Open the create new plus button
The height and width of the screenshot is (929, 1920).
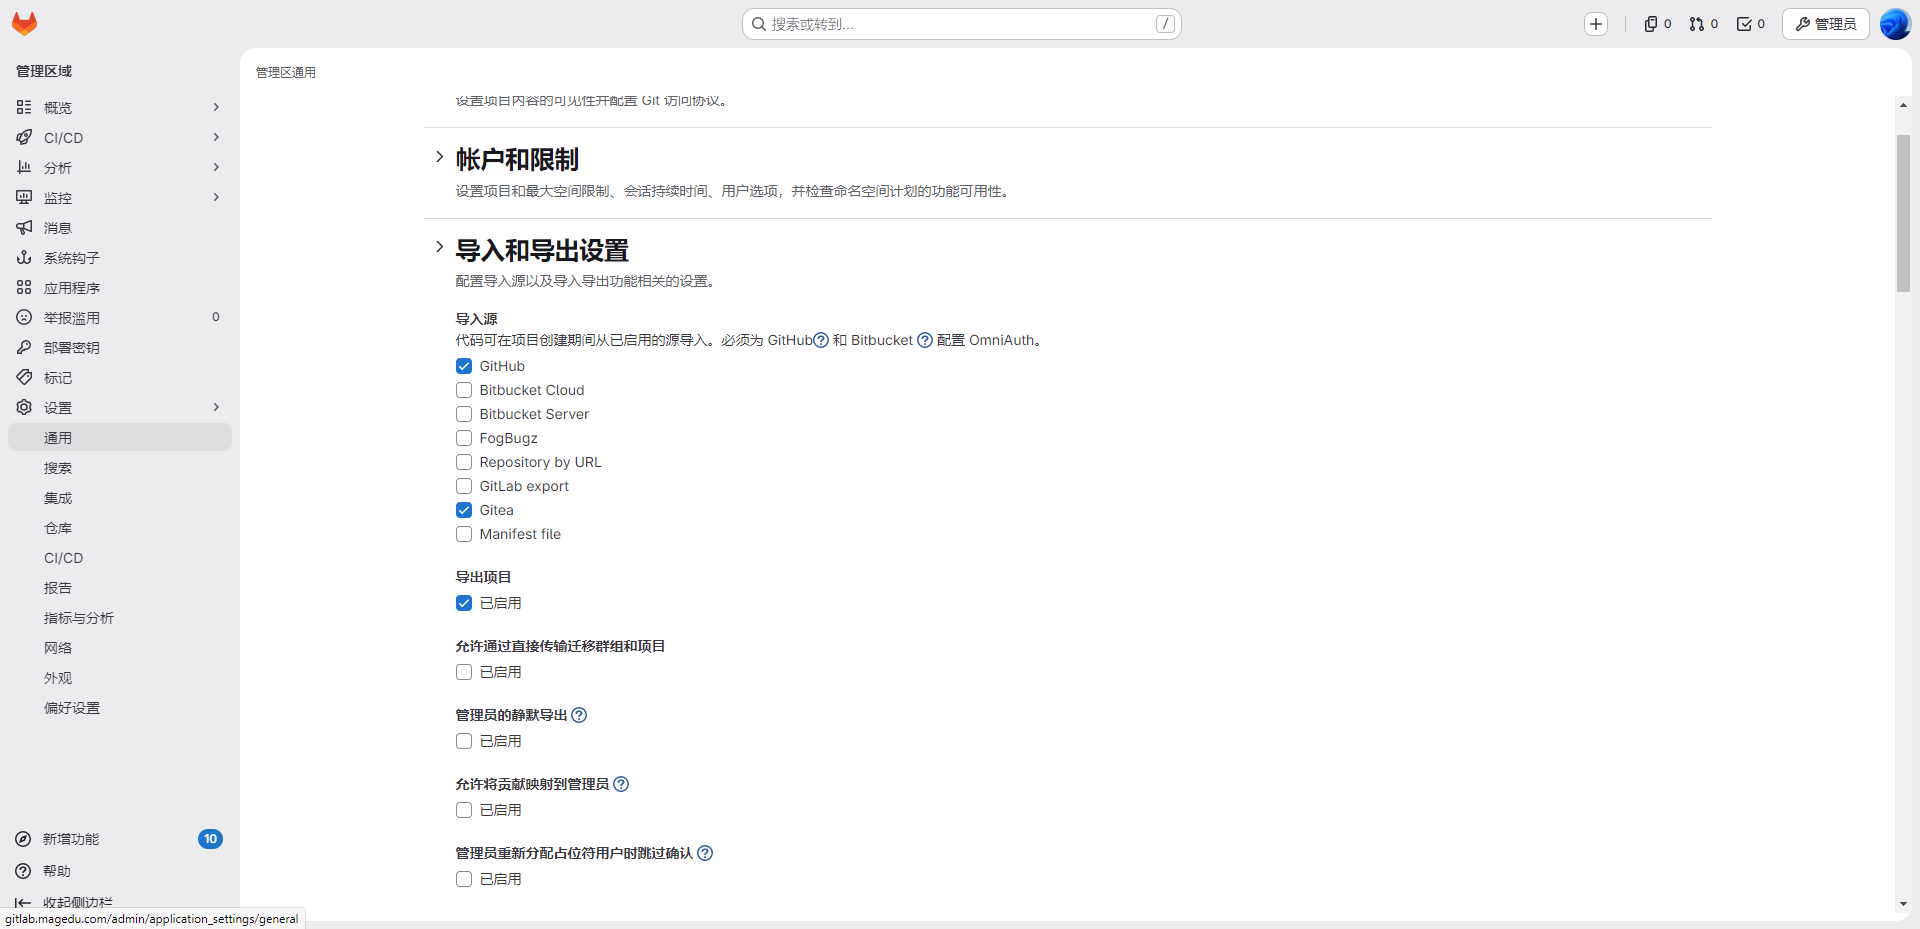pyautogui.click(x=1596, y=24)
